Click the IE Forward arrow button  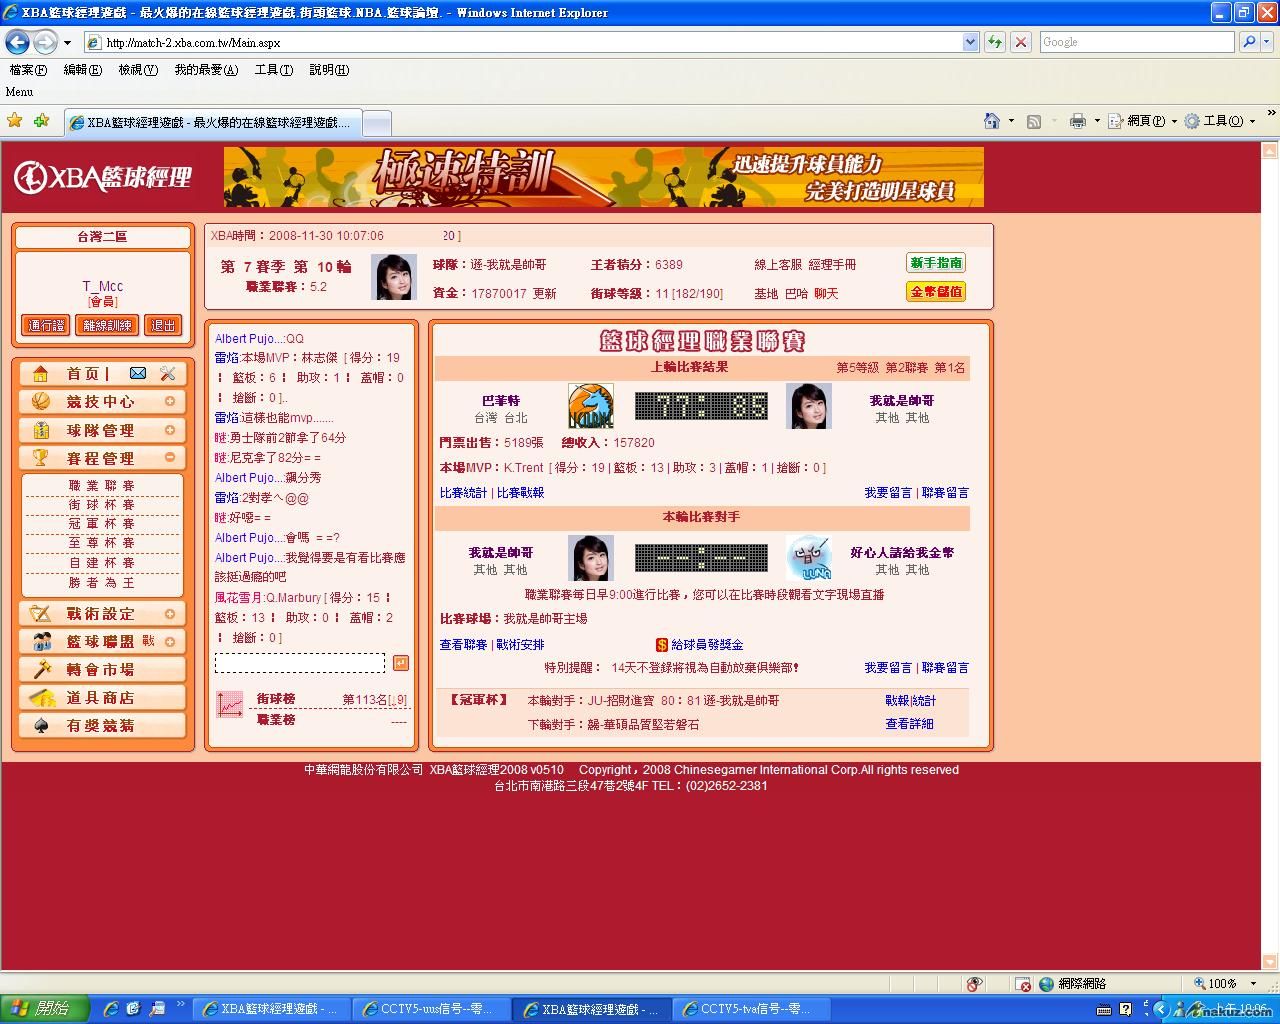45,42
